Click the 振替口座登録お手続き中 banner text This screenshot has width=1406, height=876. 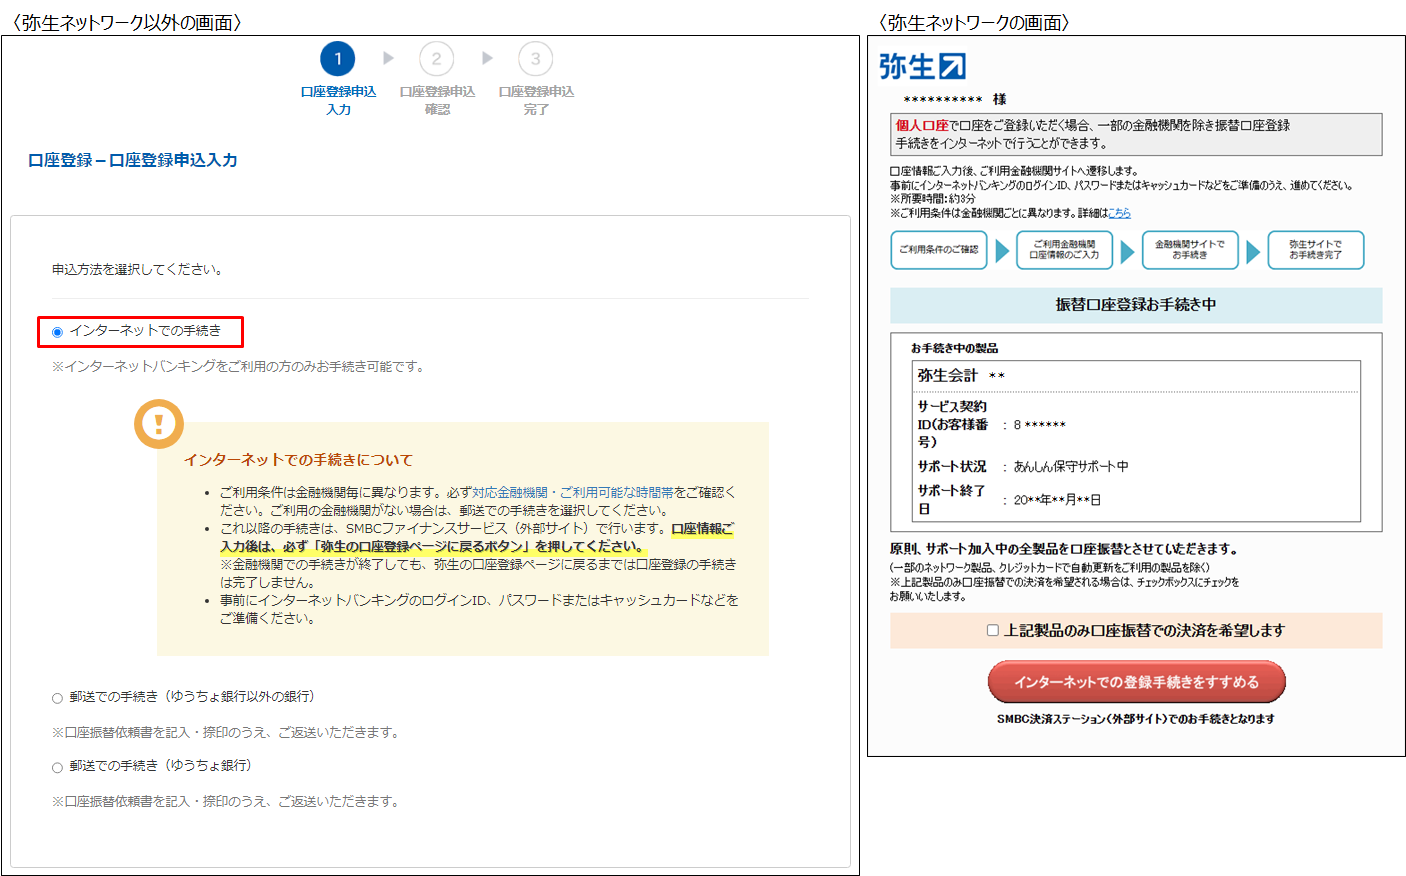[x=1136, y=305]
